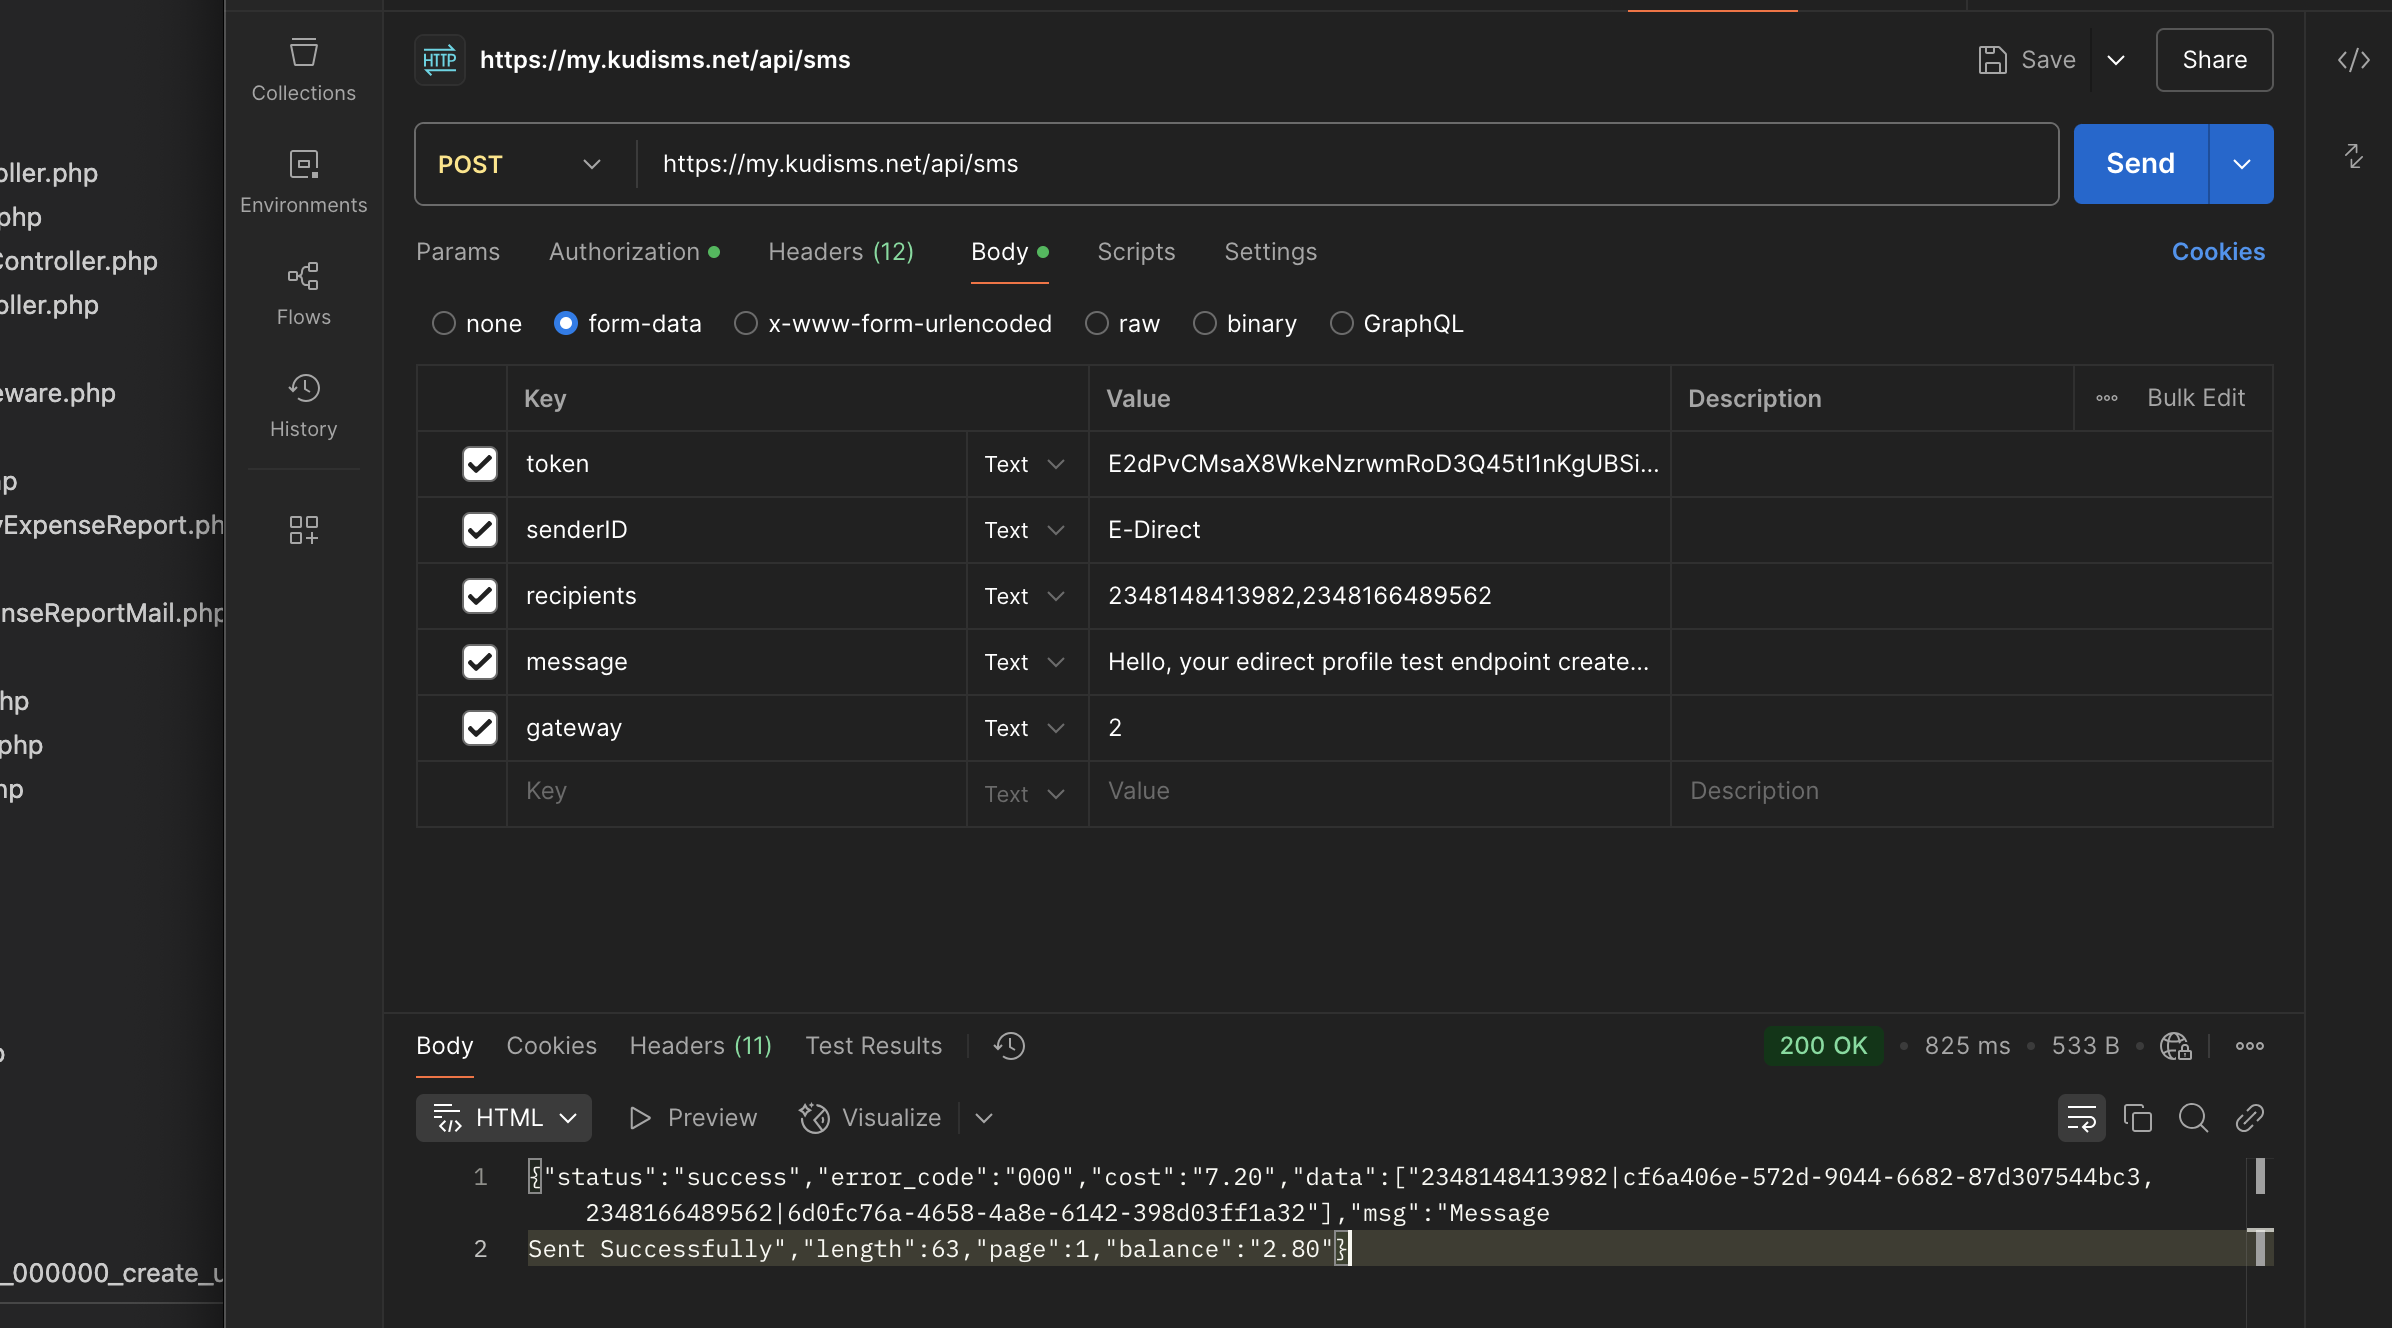Click the request URL input field
Screen dimensions: 2392x1328
tap(1346, 164)
